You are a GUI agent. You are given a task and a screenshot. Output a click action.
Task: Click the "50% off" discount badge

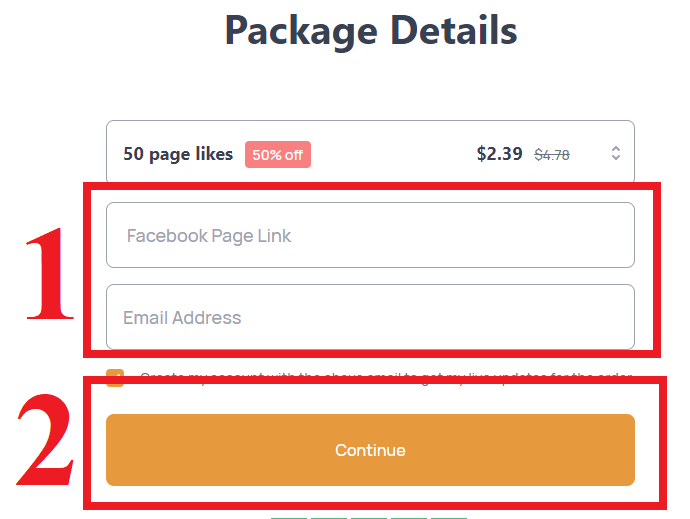click(x=278, y=155)
